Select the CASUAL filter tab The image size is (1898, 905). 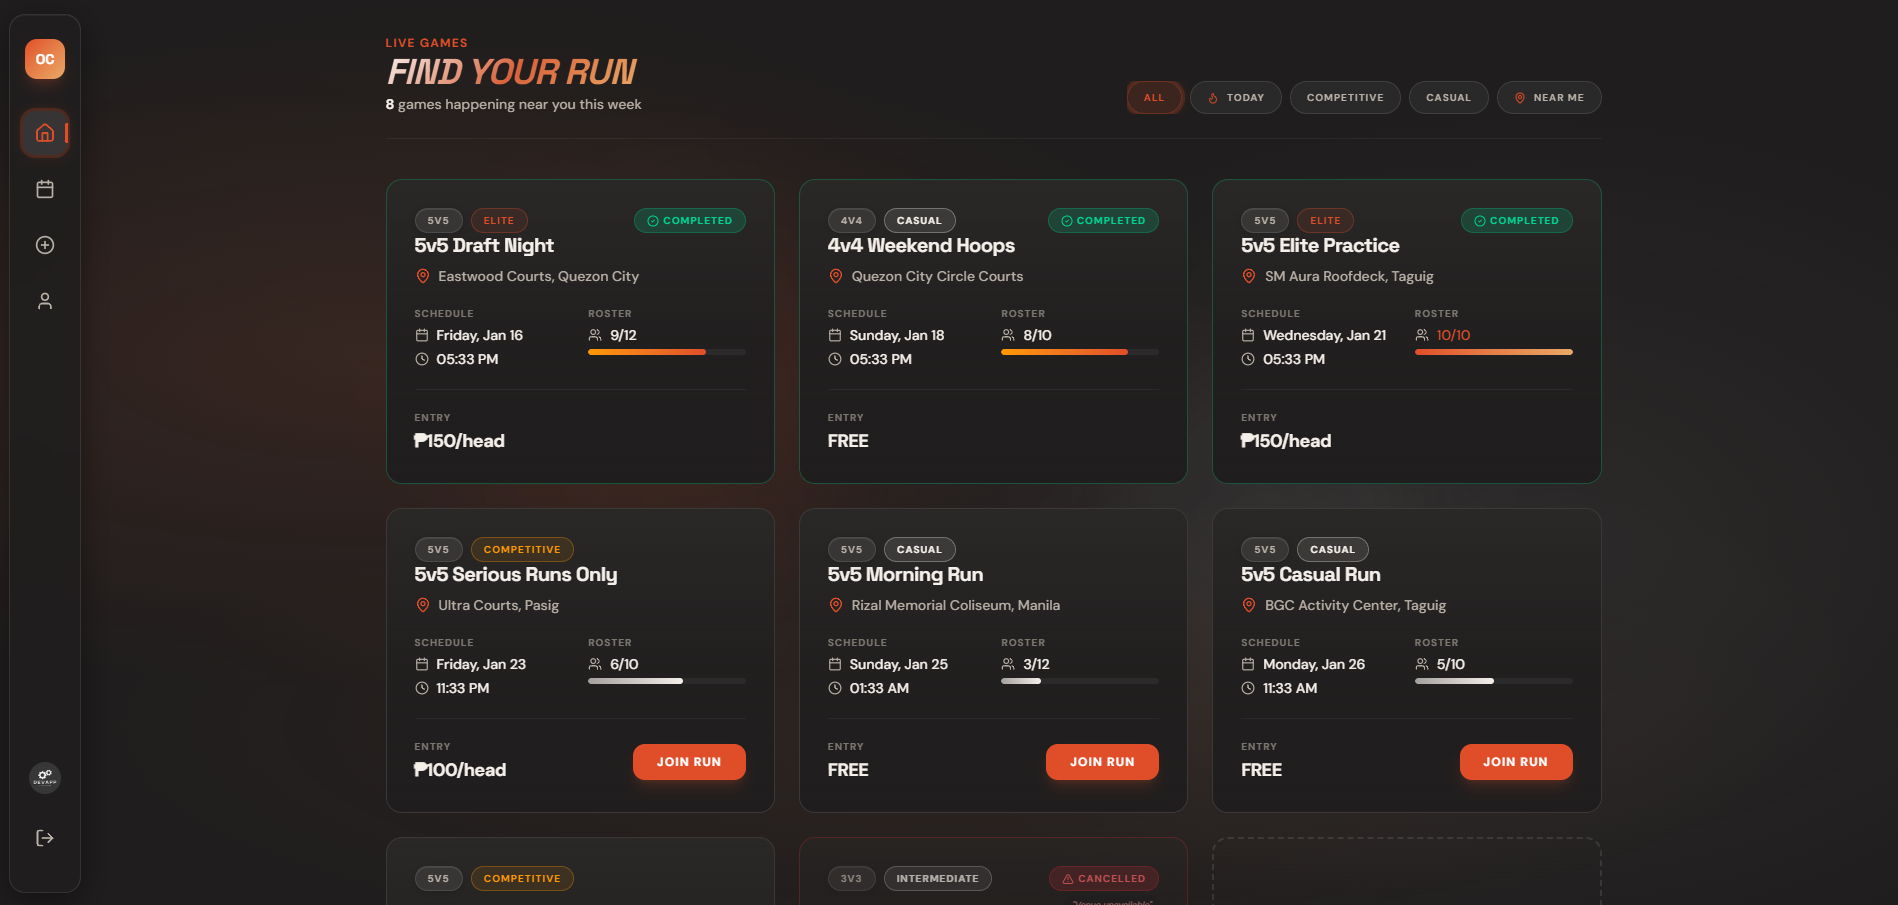1448,98
